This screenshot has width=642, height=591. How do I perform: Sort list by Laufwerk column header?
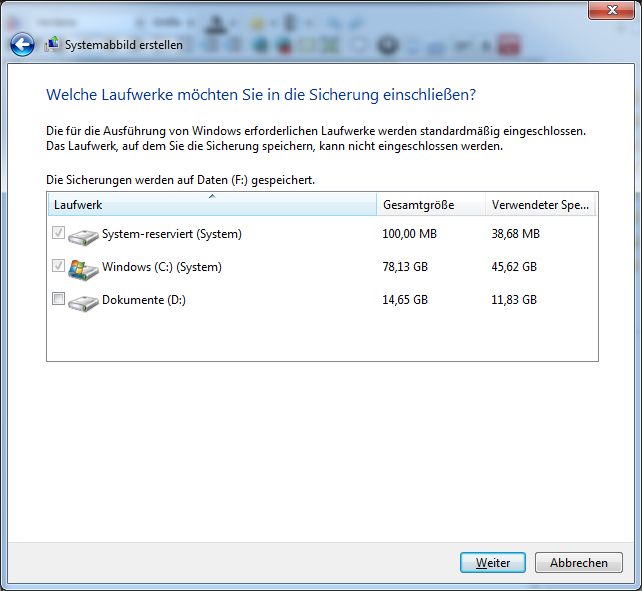211,205
